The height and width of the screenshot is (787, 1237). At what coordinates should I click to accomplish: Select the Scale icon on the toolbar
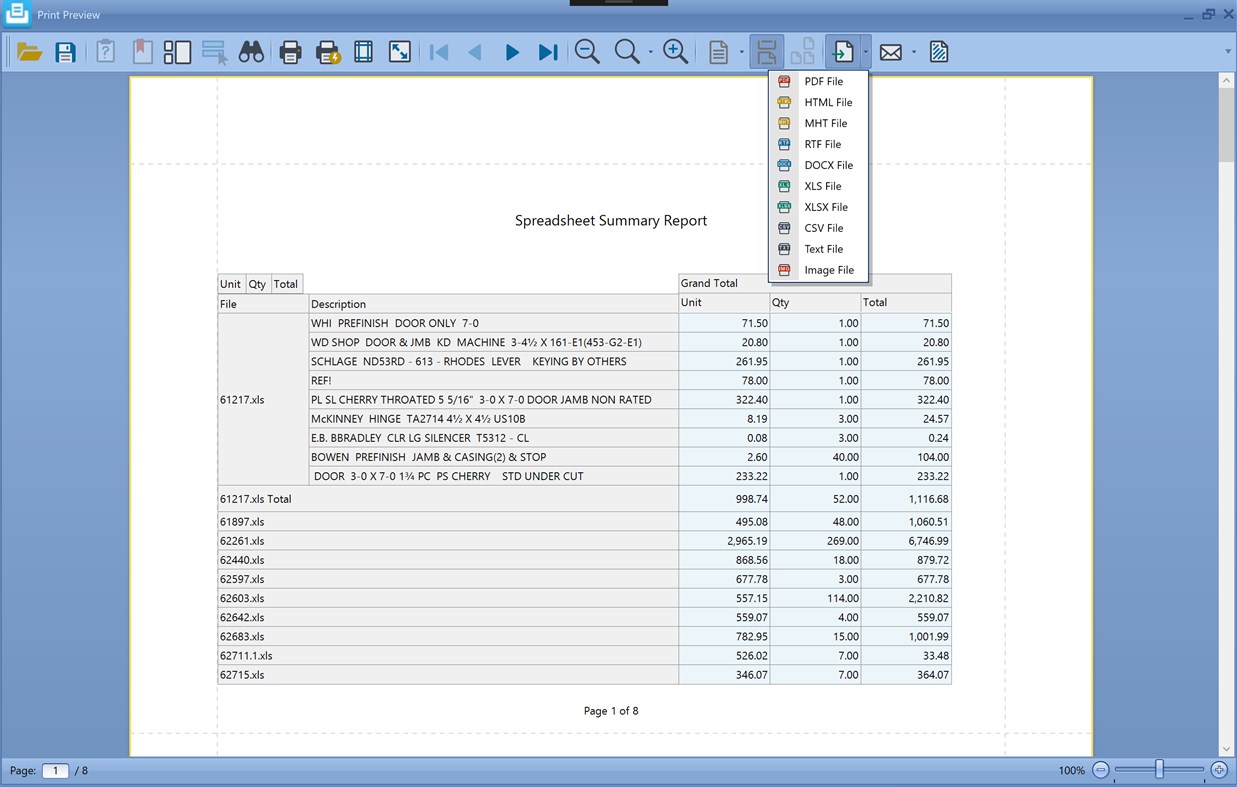click(x=399, y=51)
